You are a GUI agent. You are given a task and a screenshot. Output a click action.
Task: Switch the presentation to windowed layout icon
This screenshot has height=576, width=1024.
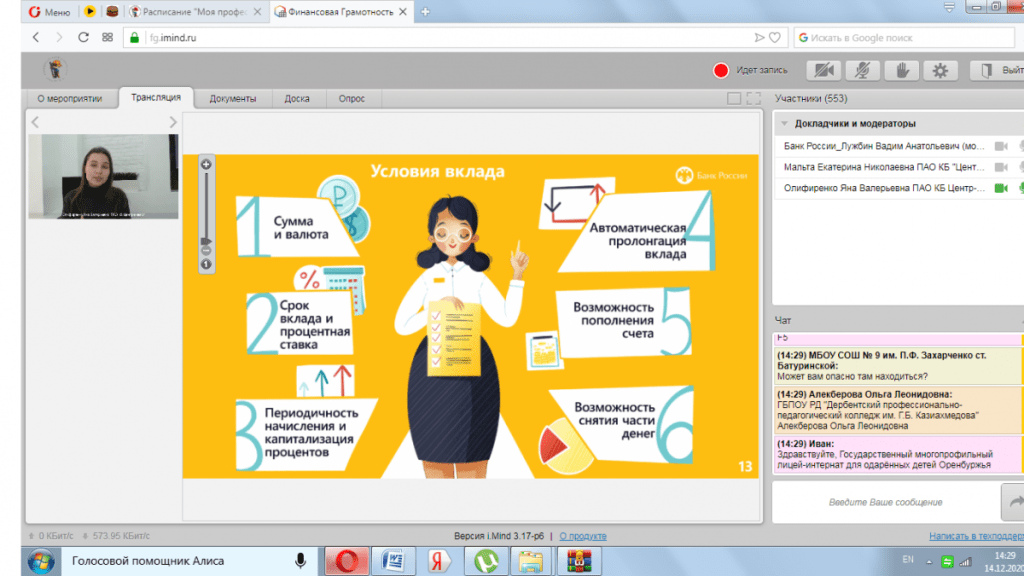pyautogui.click(x=734, y=99)
